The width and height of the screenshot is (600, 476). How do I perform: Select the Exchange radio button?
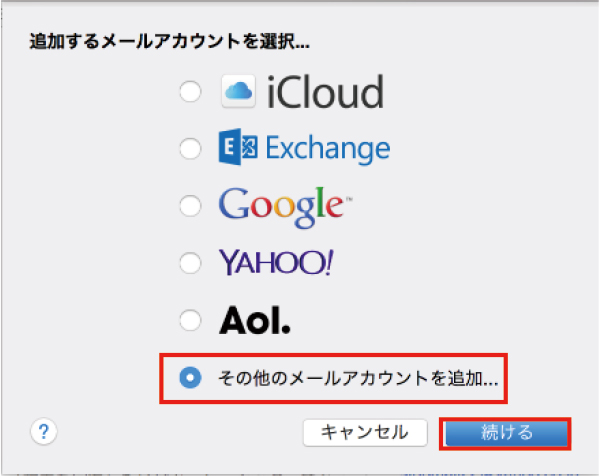[x=190, y=148]
